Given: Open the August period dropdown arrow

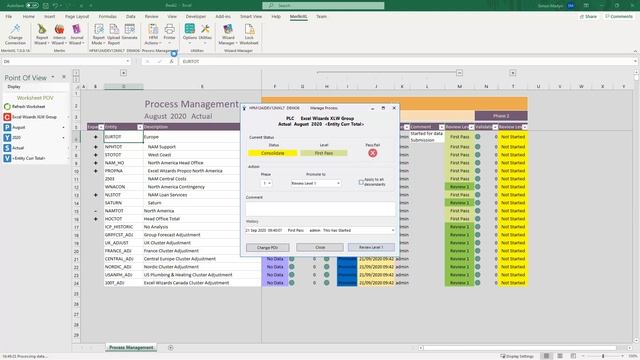Looking at the screenshot, I should [x=64, y=127].
